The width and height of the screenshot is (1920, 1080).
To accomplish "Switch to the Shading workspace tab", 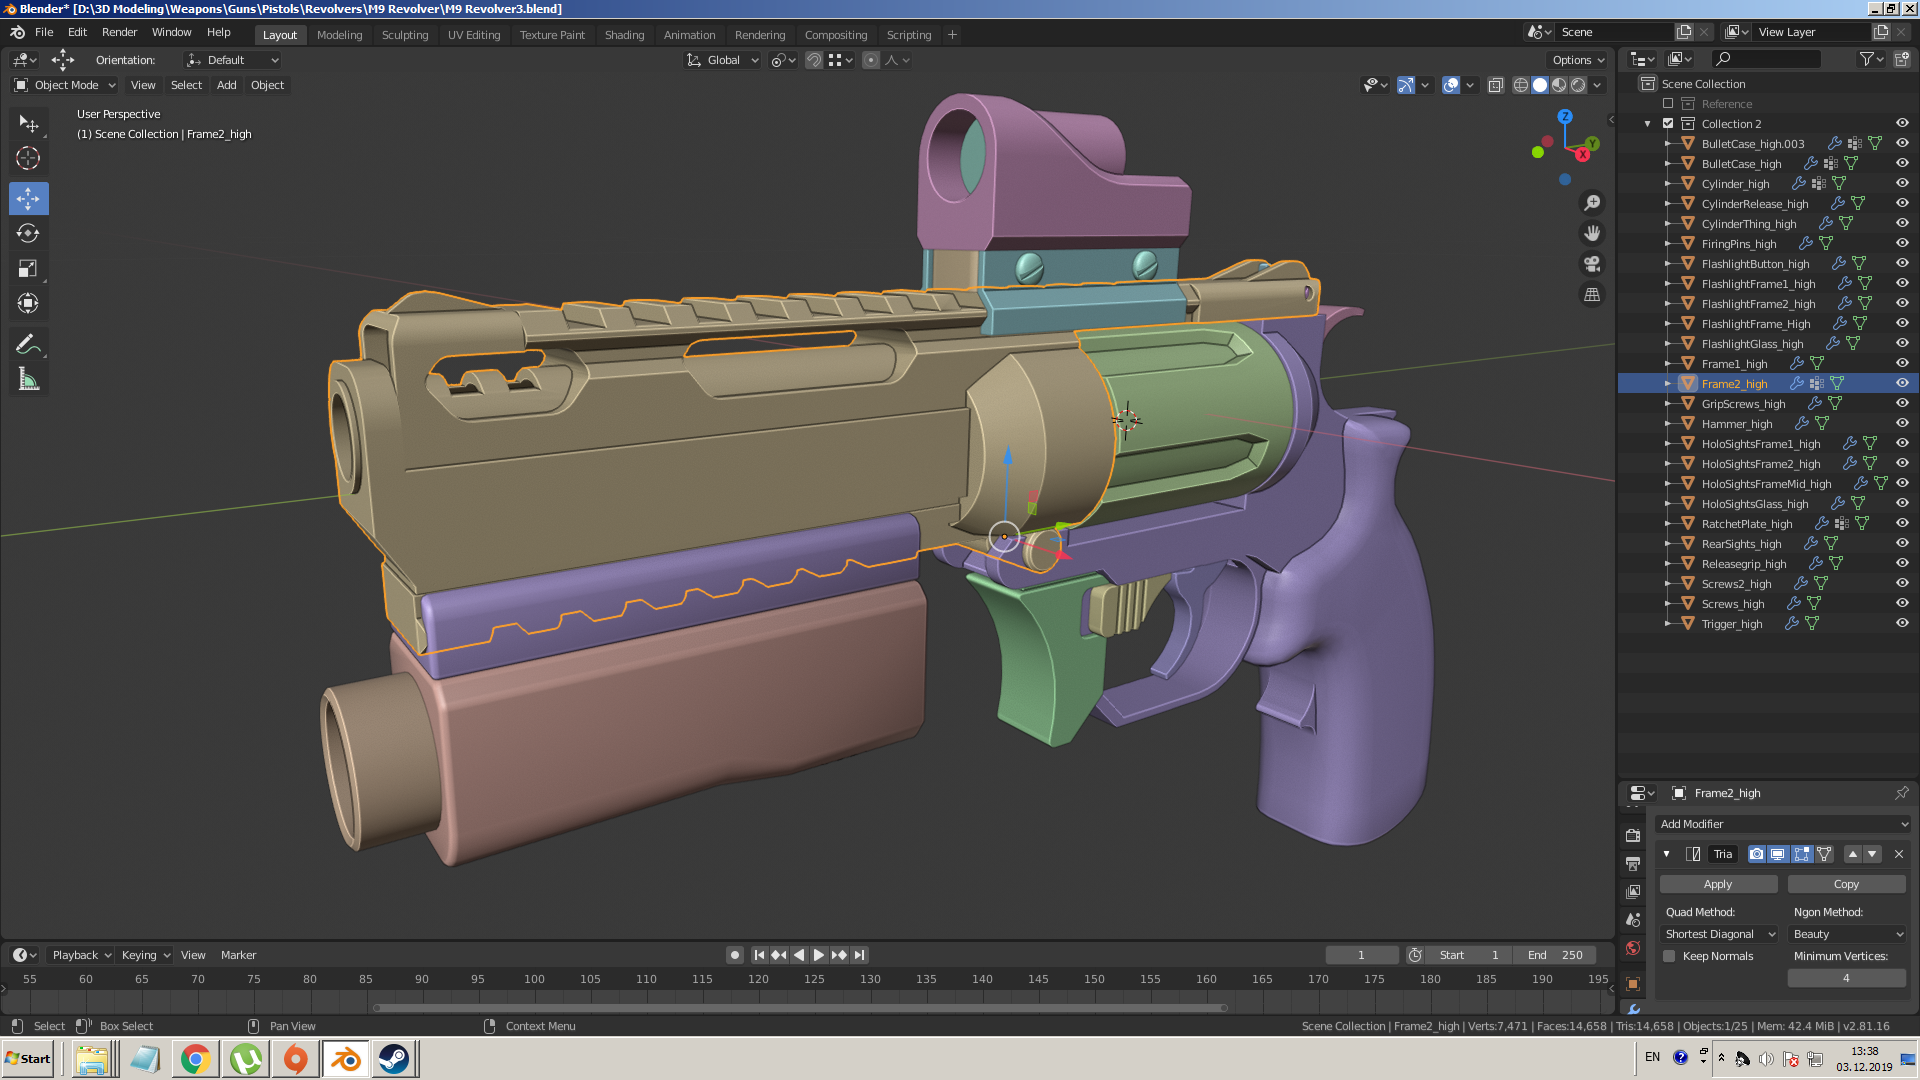I will (x=624, y=34).
